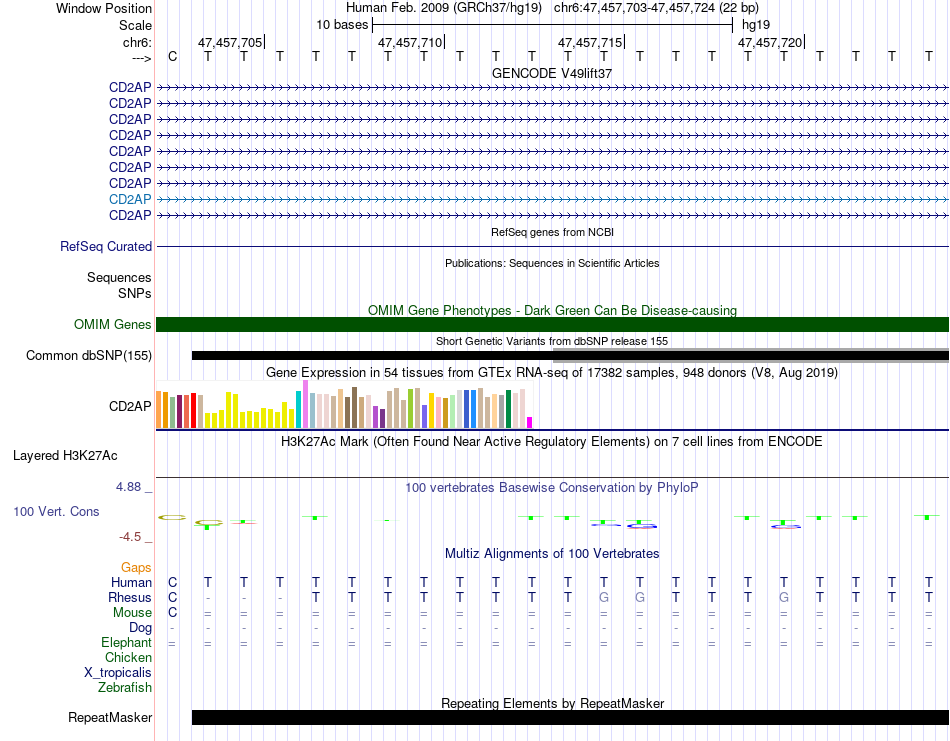
Task: Click the 4.88 upper conservation scale value
Action: tap(128, 487)
